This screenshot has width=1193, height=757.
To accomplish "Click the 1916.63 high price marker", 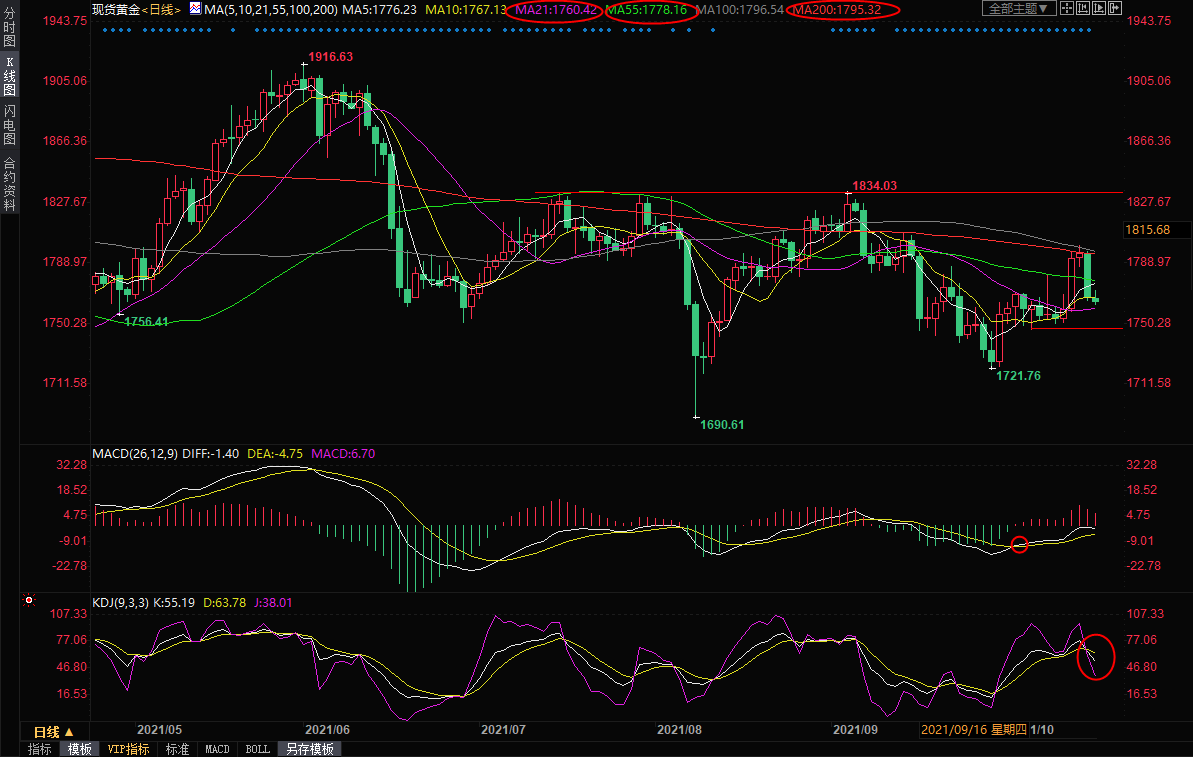I will pos(330,57).
